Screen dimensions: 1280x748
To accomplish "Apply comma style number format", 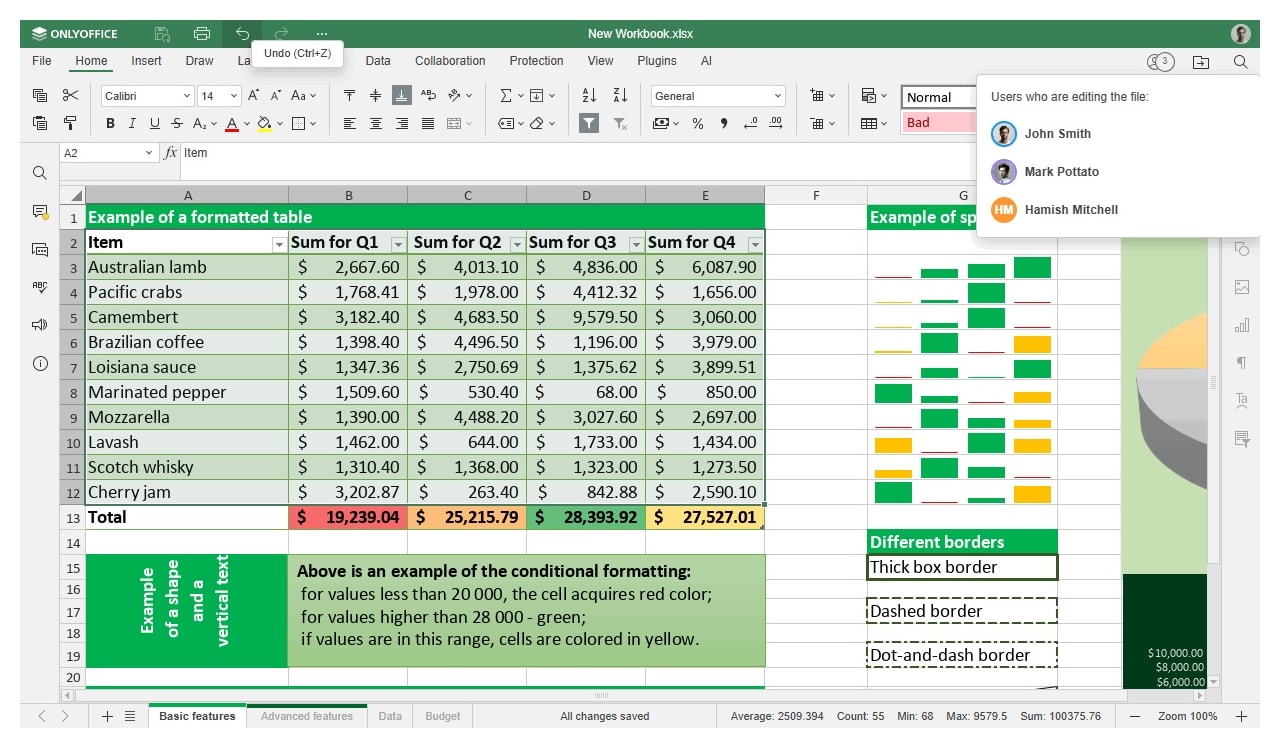I will [x=723, y=123].
